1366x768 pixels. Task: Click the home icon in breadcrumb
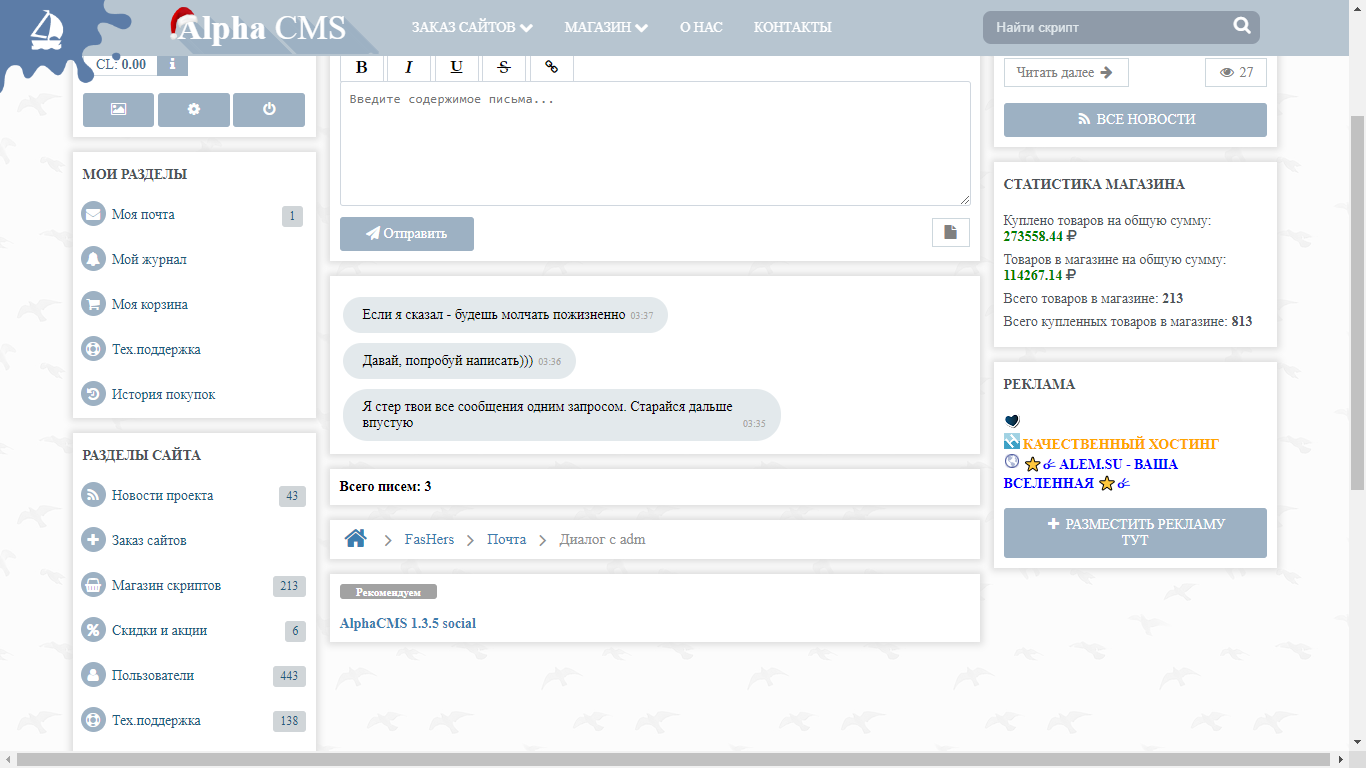pyautogui.click(x=356, y=539)
